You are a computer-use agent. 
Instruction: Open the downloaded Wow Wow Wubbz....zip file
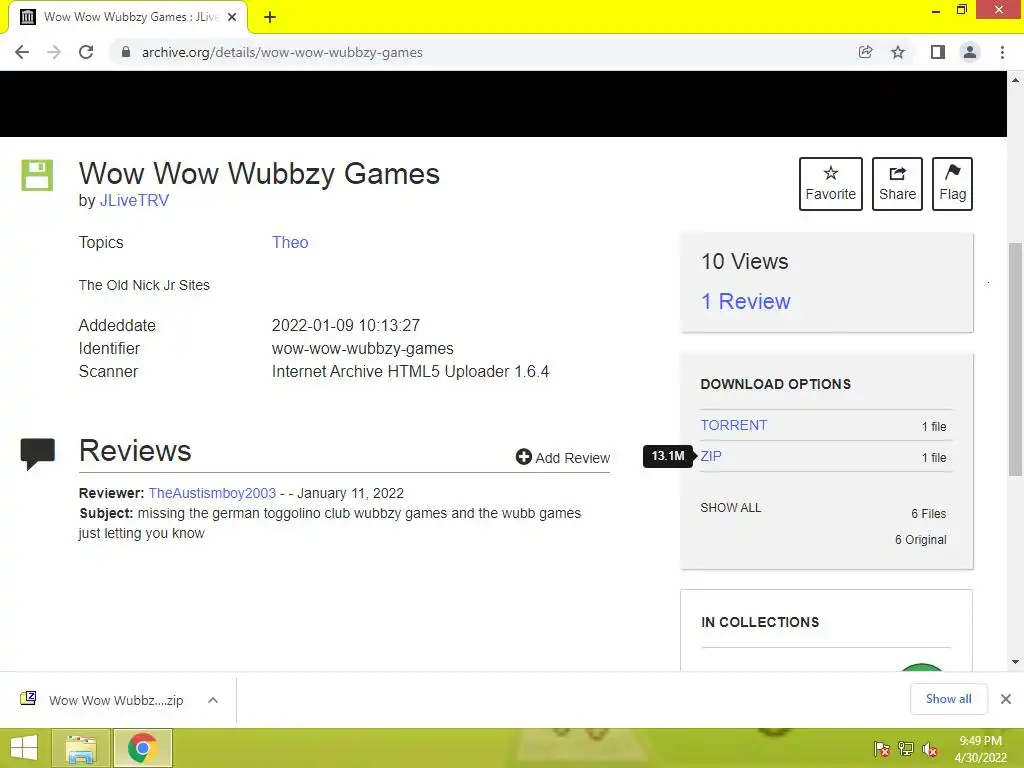coord(116,700)
